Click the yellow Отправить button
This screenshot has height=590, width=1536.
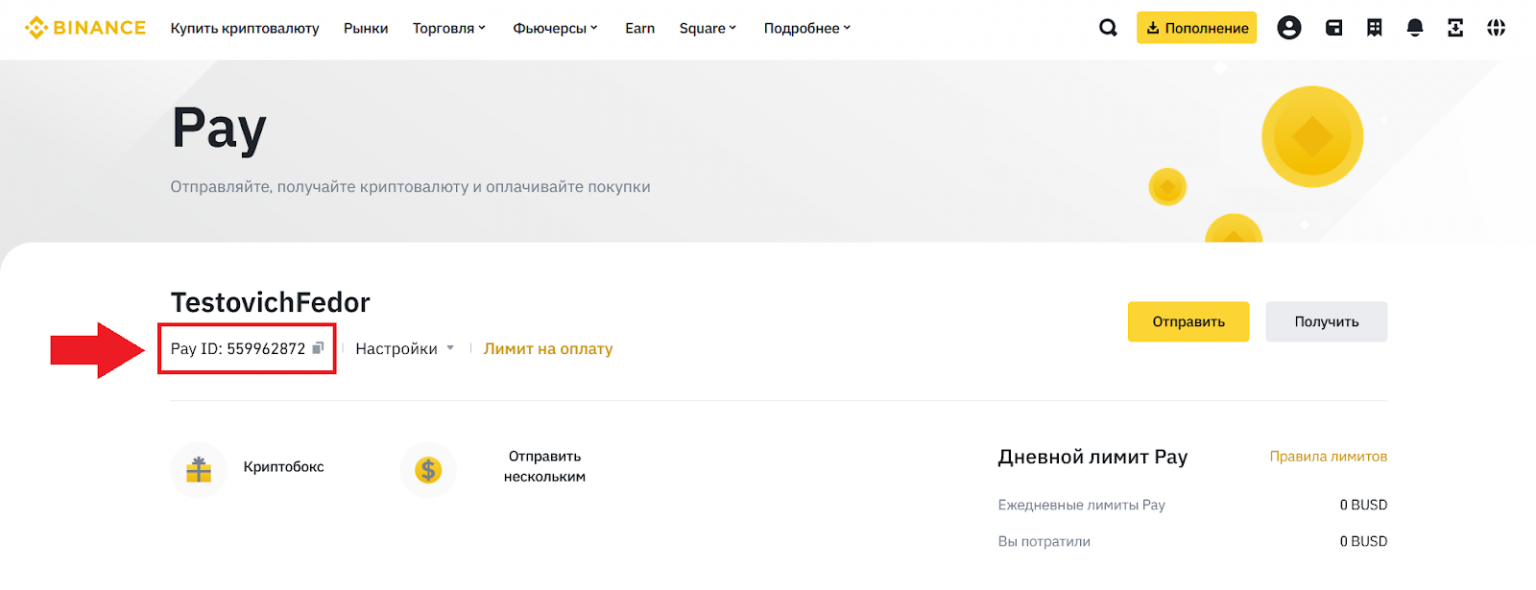coord(1188,322)
